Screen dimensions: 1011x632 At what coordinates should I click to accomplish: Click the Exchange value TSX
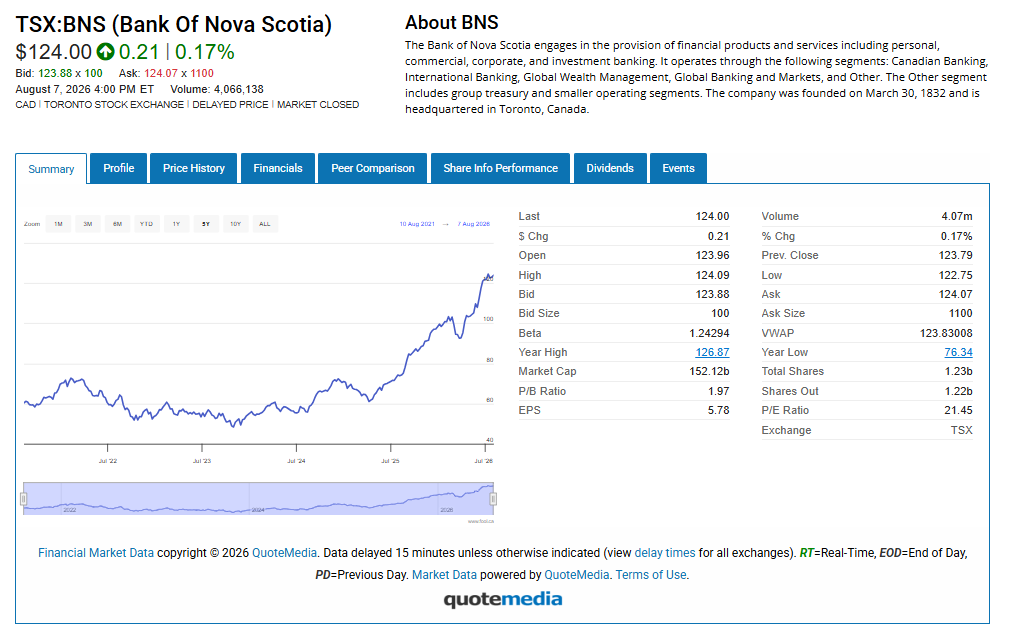(x=961, y=430)
